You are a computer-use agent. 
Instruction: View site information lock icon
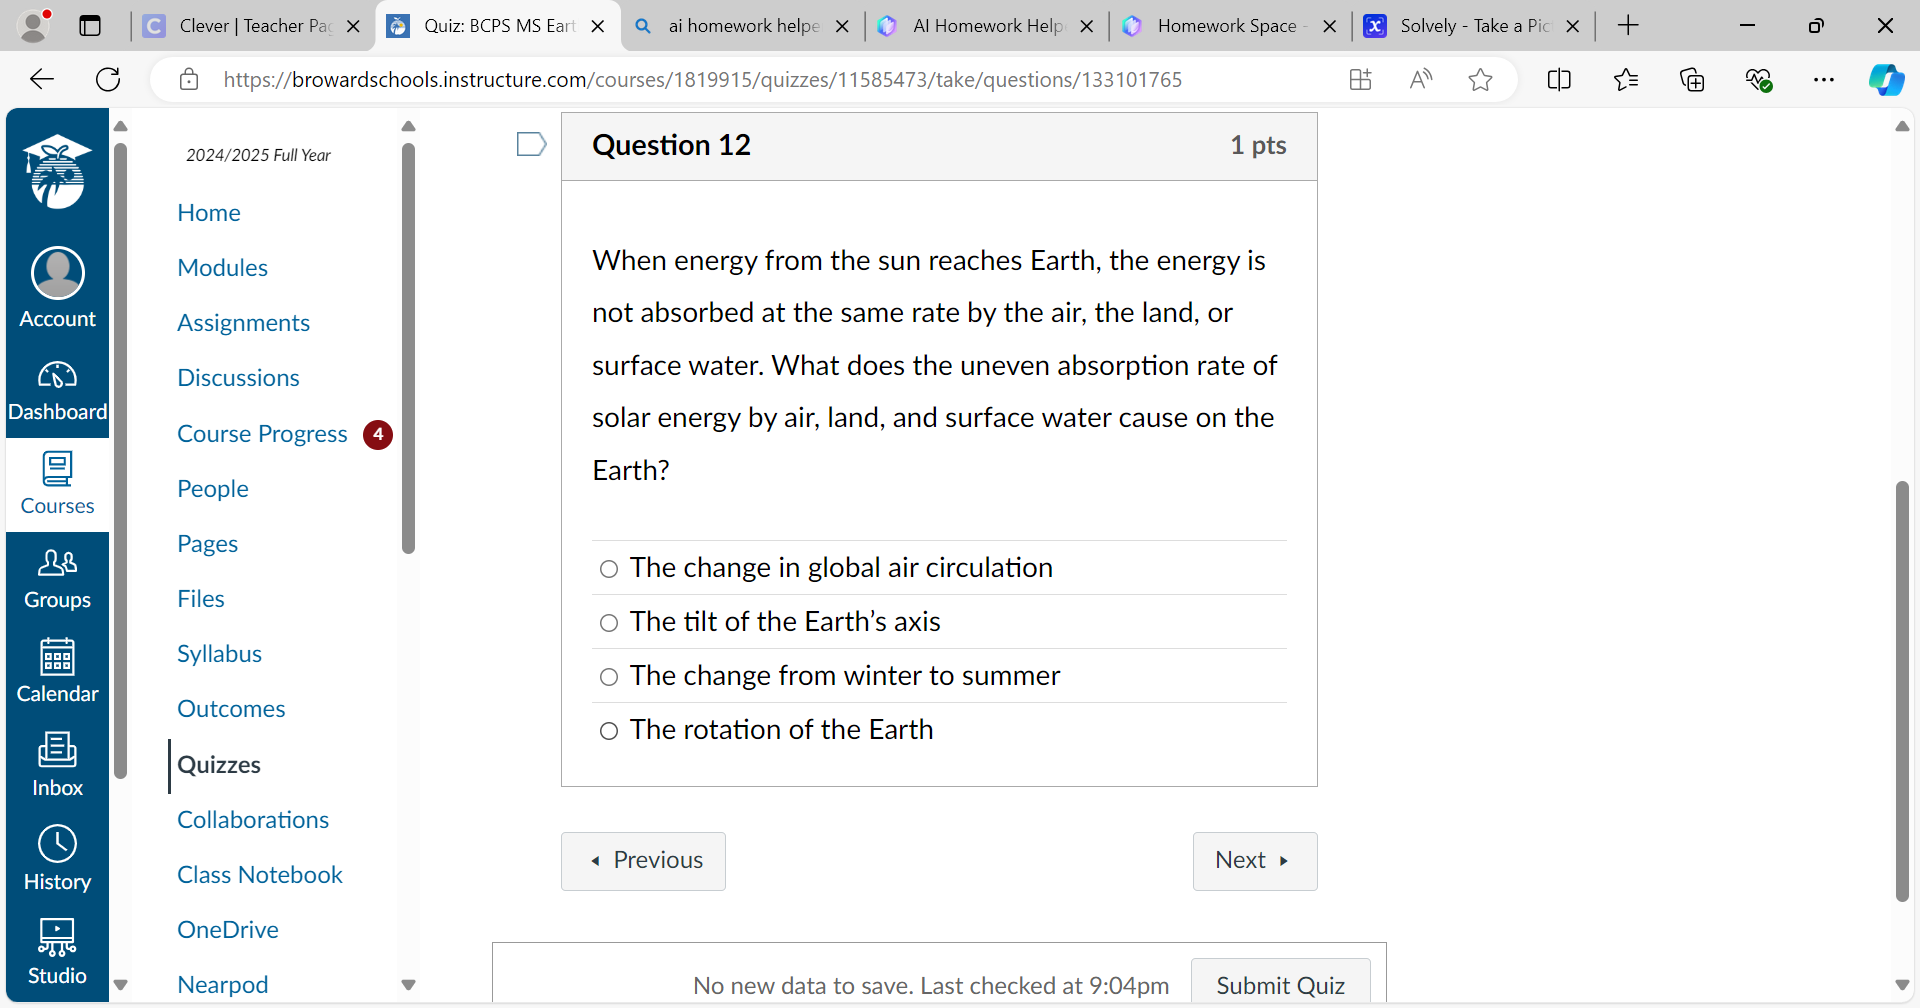[x=189, y=79]
